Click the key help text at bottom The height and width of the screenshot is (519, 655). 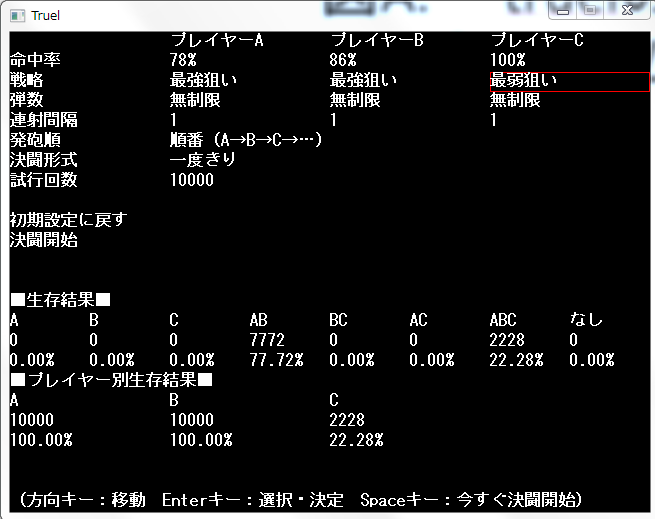click(300, 500)
